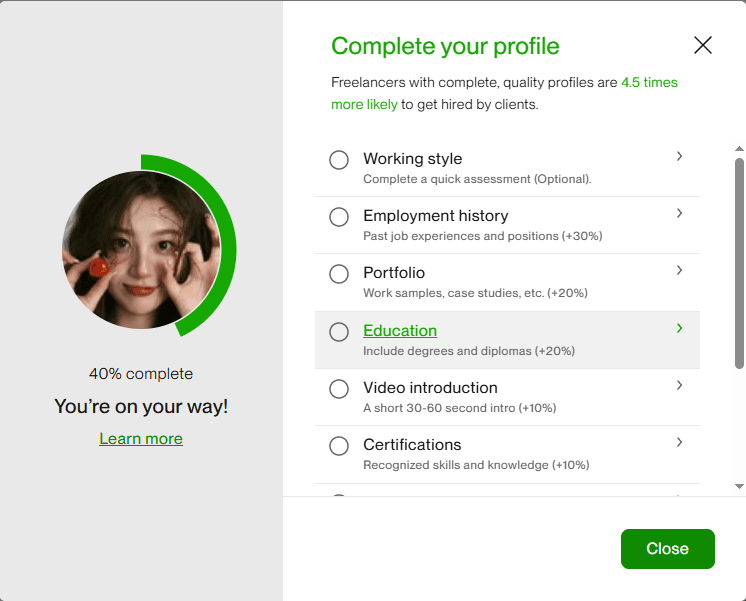Click 'Recognized skills and knowledge (+10%)' text

tap(476, 465)
